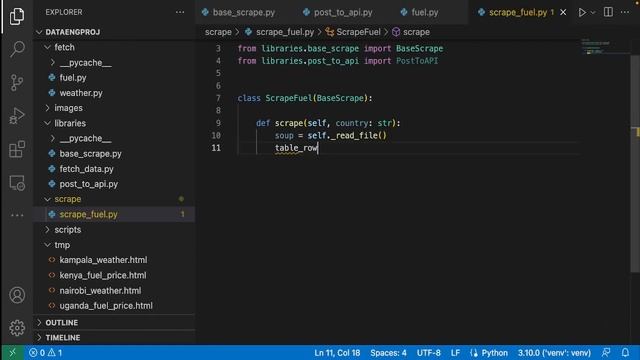Place cursor on line 7 class definition
Image resolution: width=640 pixels, height=360 pixels.
[x=305, y=98]
